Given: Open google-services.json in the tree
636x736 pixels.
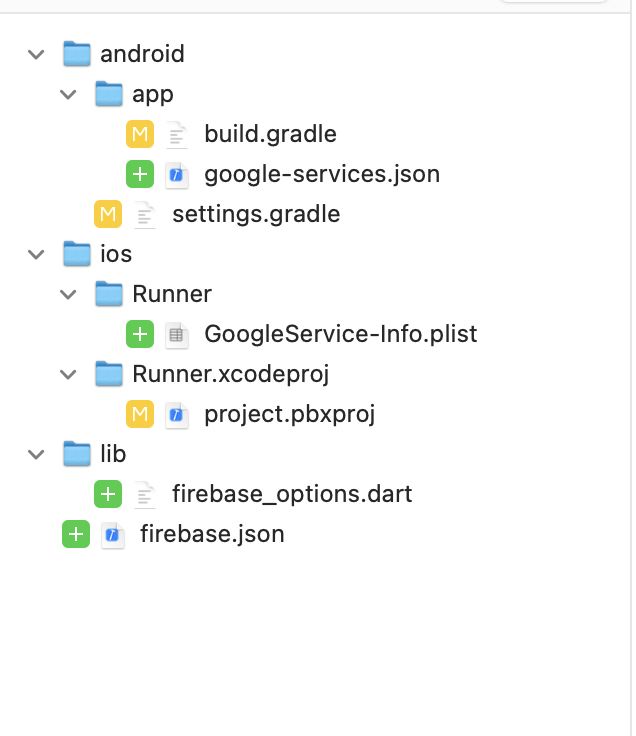Looking at the screenshot, I should click(x=321, y=174).
